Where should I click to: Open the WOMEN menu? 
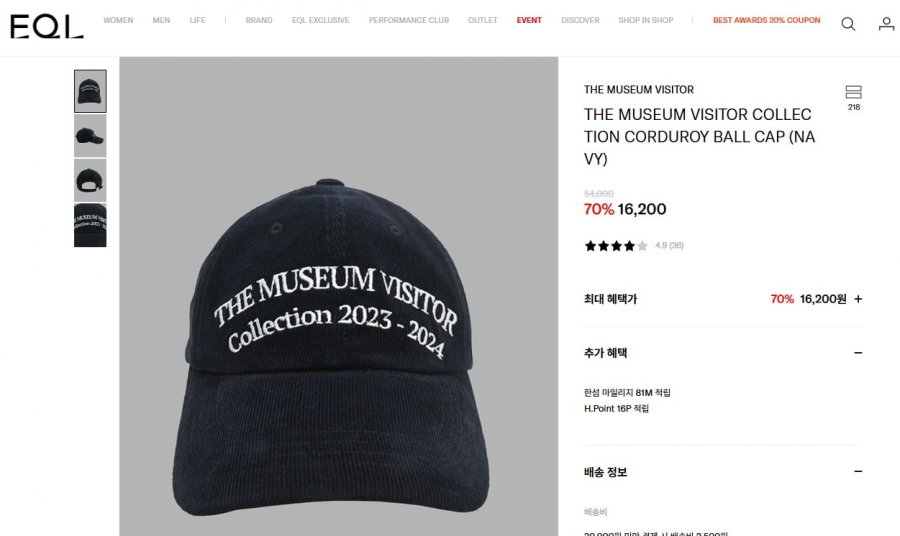point(118,21)
